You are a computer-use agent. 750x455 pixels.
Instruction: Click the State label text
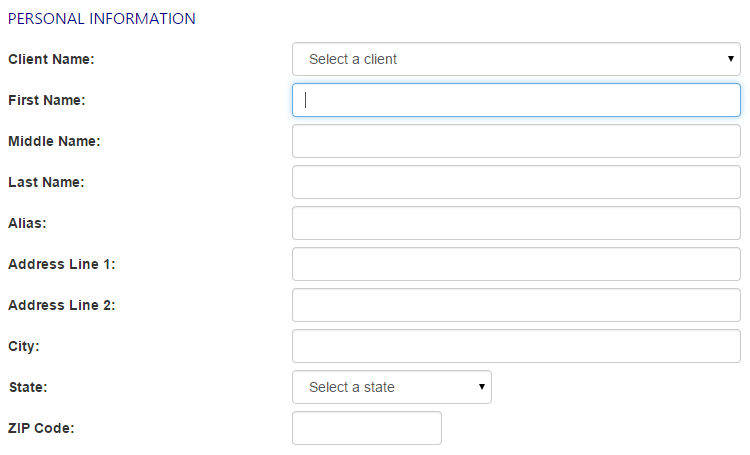pyautogui.click(x=28, y=387)
